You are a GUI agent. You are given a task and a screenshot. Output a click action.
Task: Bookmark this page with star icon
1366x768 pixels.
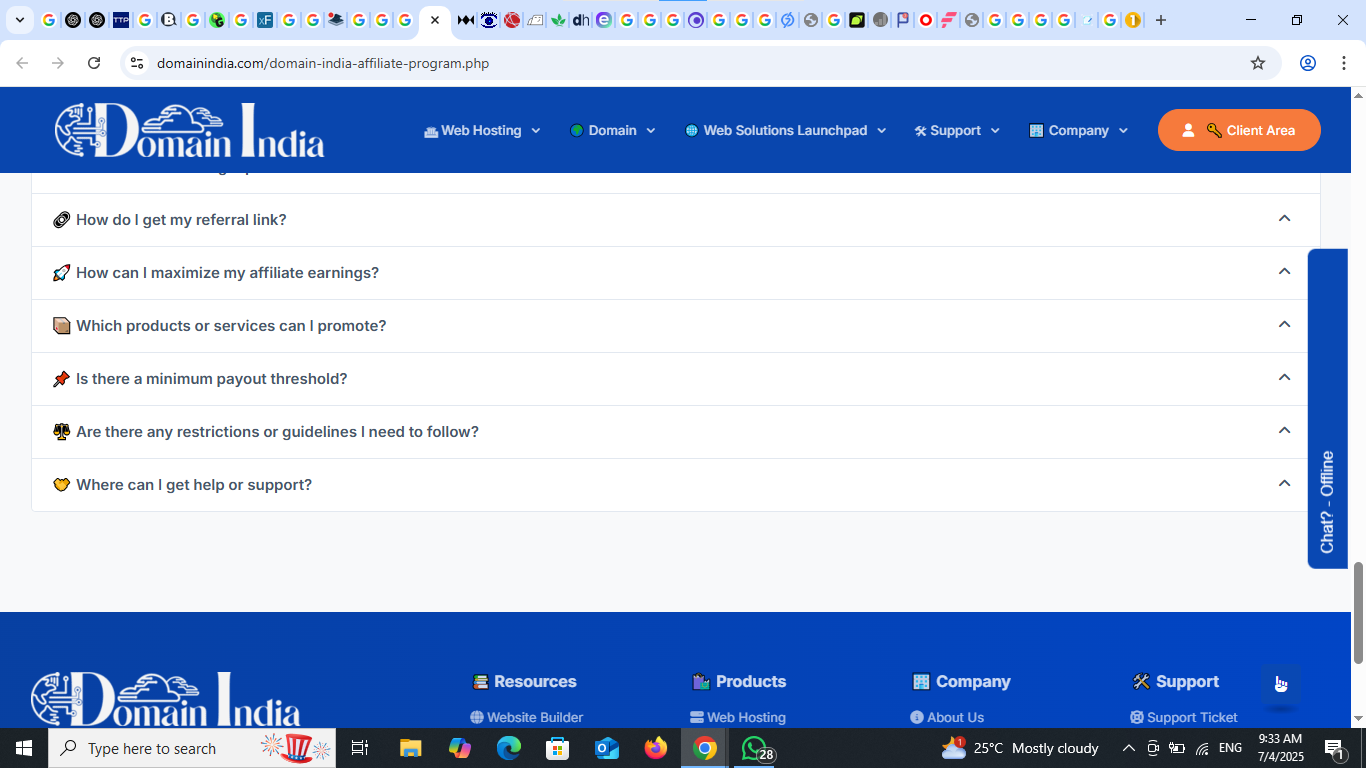(x=1258, y=63)
